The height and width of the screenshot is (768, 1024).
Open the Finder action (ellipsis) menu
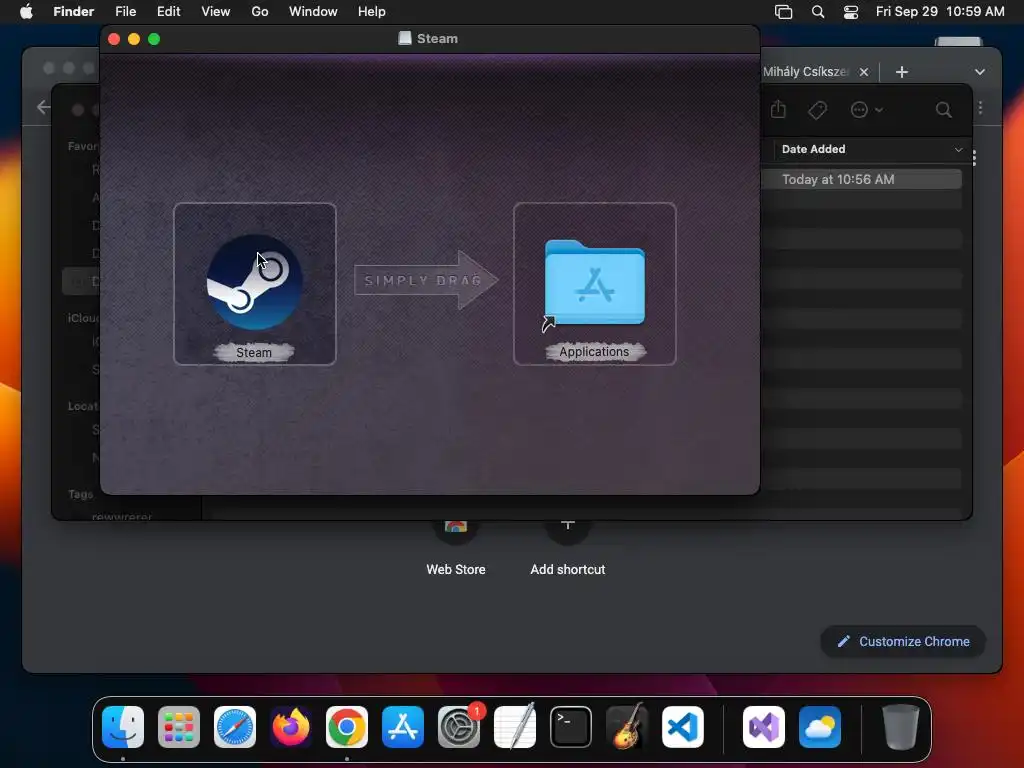pos(866,110)
